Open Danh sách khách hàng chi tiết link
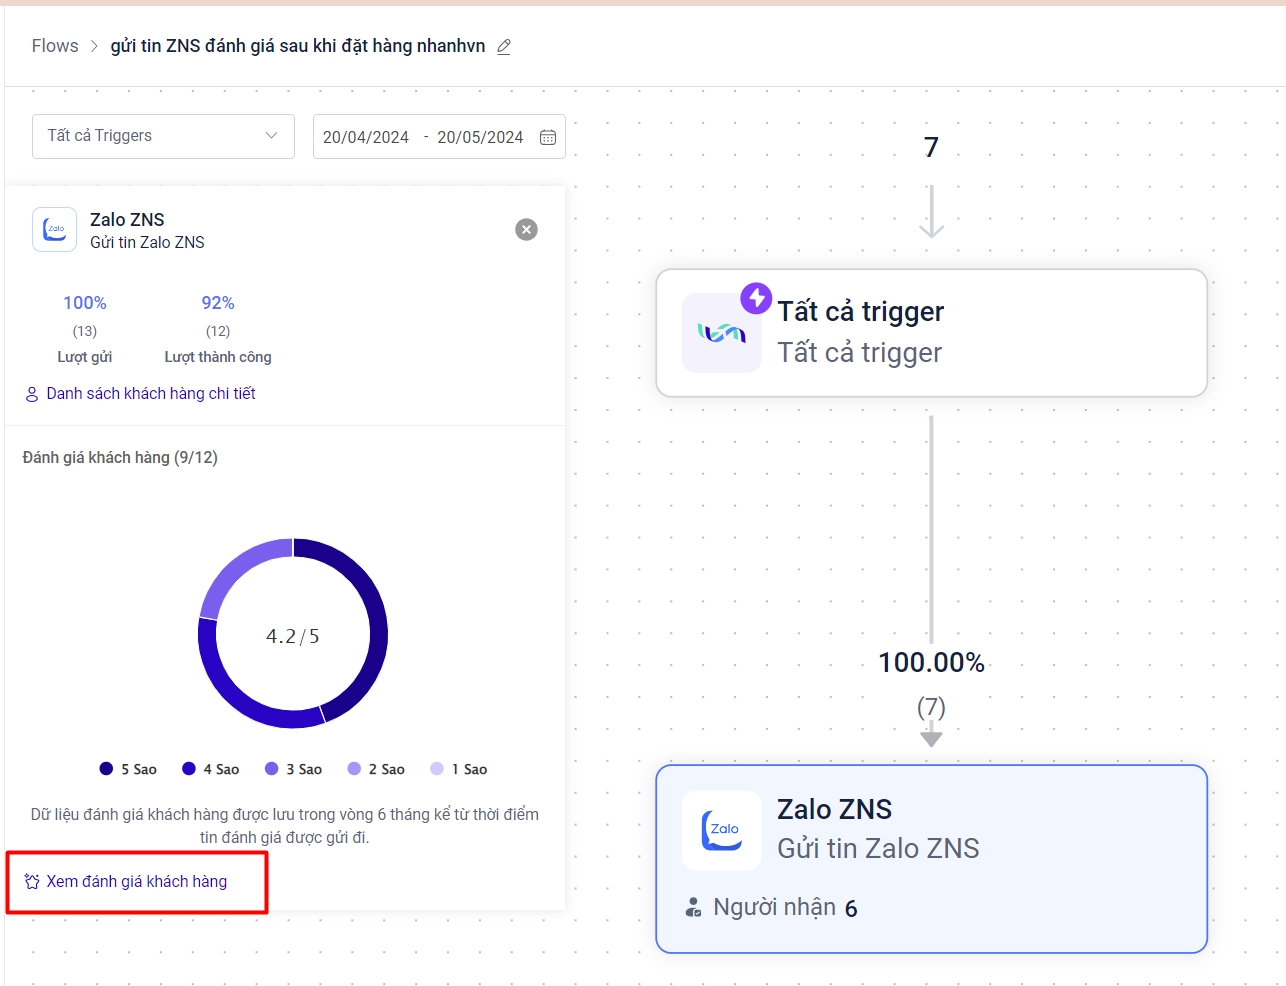The height and width of the screenshot is (986, 1286). pos(150,394)
